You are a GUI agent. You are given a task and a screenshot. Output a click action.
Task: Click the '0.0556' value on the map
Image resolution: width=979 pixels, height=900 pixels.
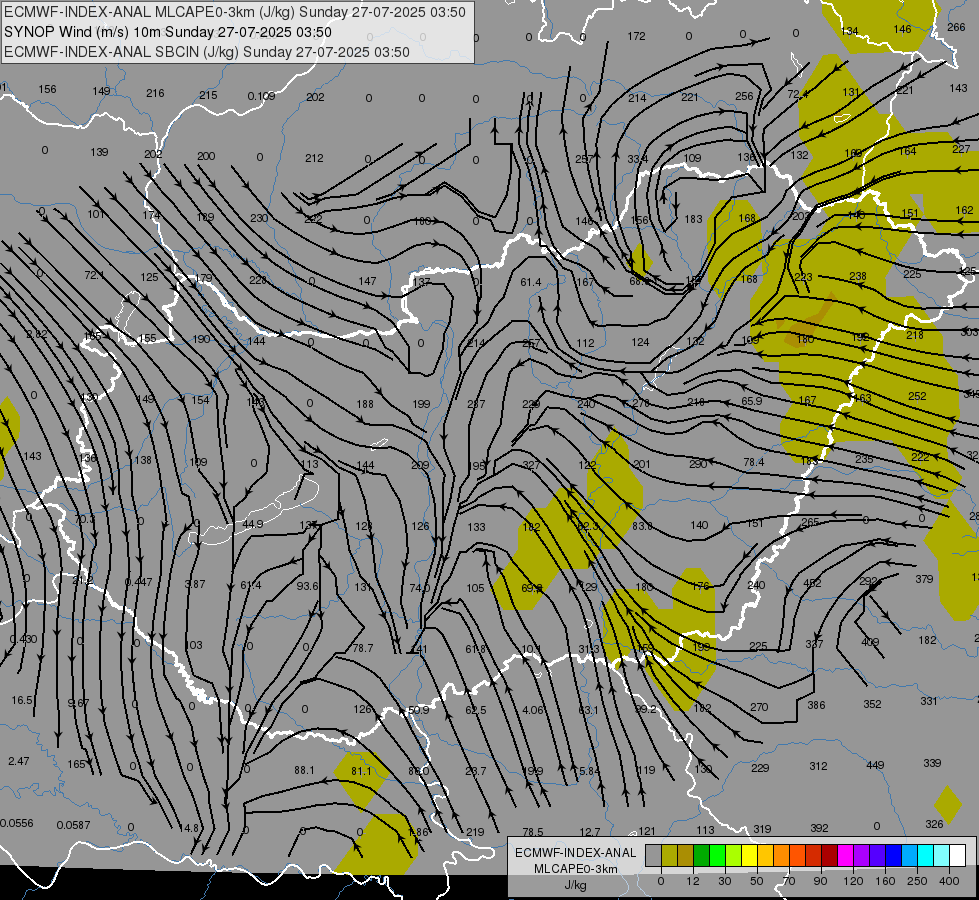coord(17,823)
